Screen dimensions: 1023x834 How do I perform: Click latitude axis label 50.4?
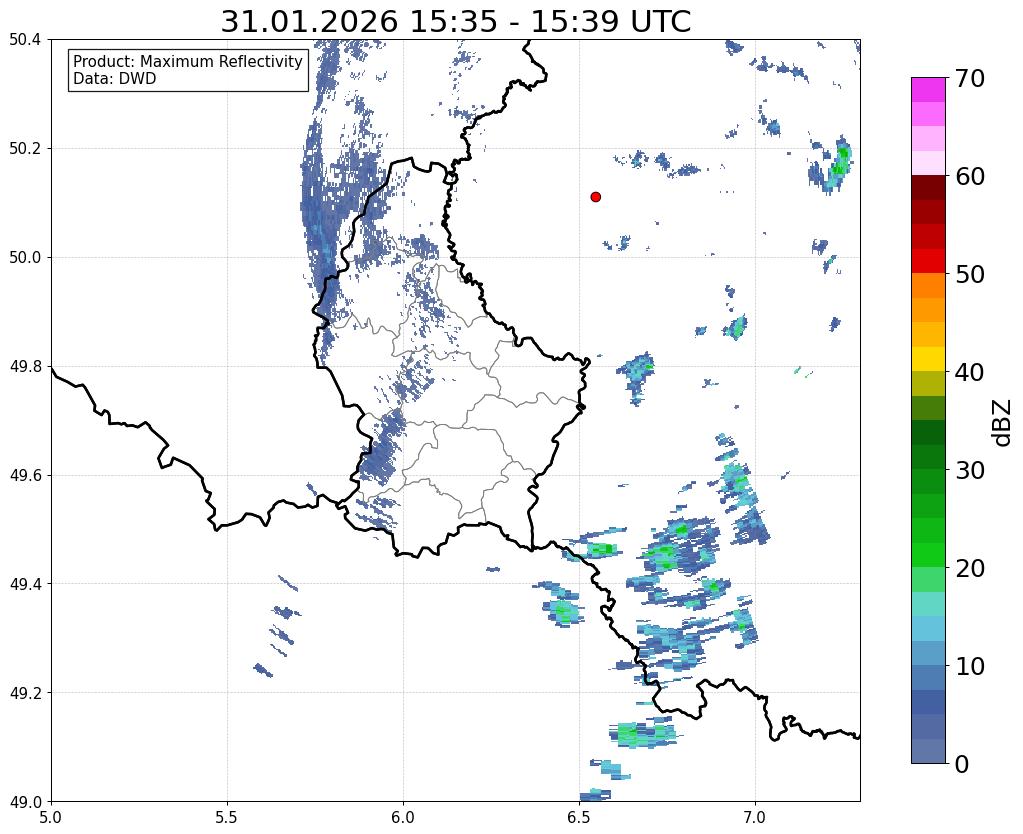point(25,40)
